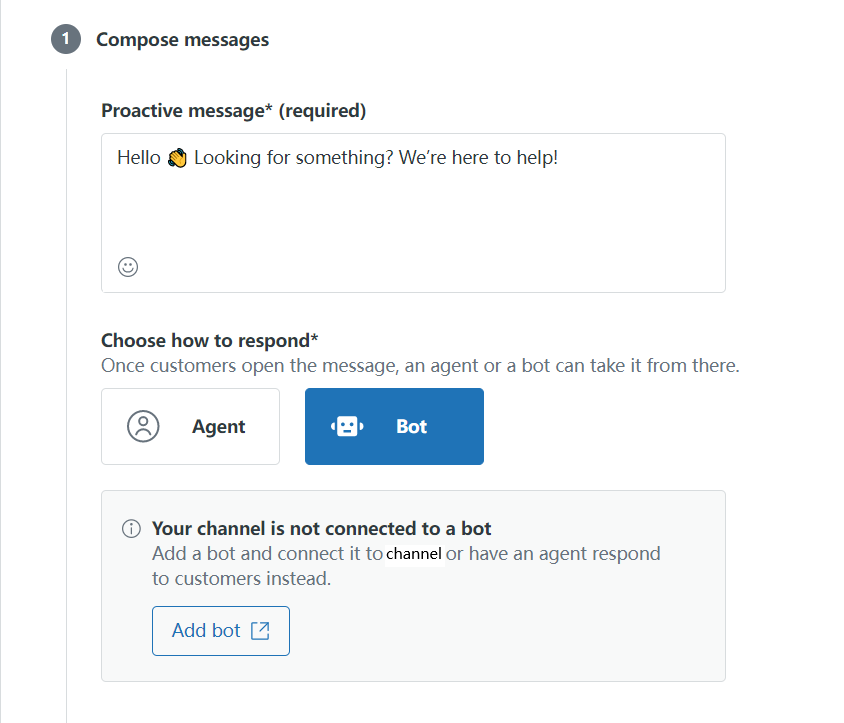
Task: Click the person icon on Agent card
Action: [143, 426]
